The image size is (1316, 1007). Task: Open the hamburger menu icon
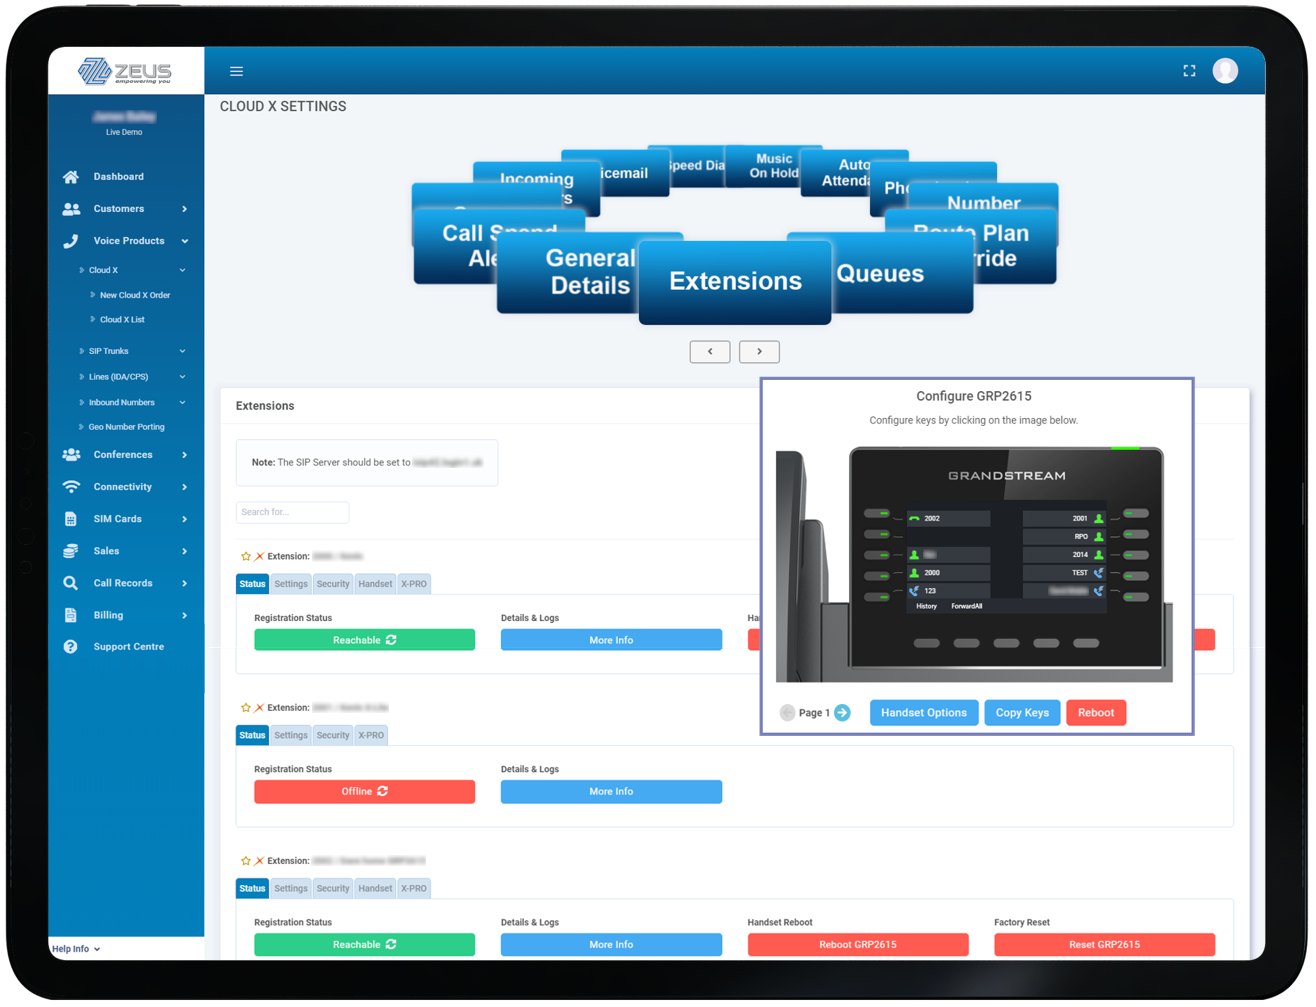tap(236, 71)
